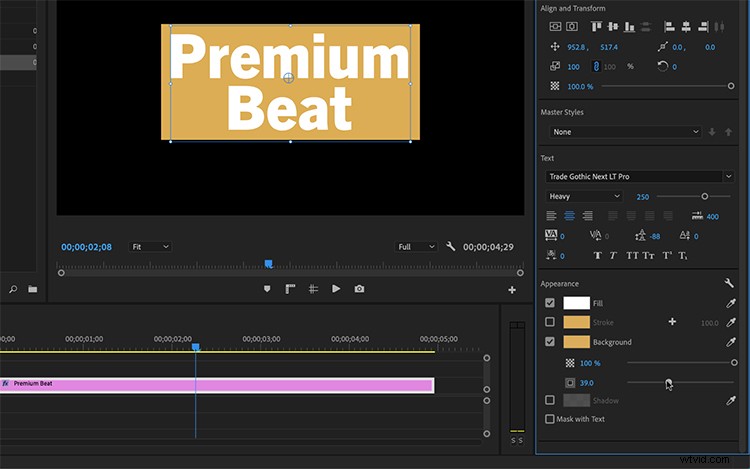Click the rotation icon
This screenshot has height=469, width=750.
(662, 66)
